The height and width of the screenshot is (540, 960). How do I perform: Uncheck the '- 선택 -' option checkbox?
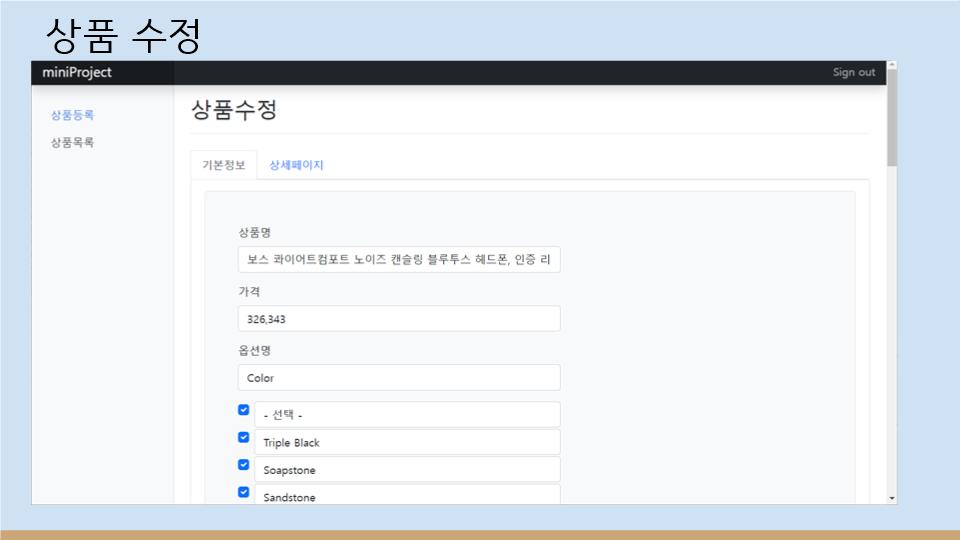point(244,410)
